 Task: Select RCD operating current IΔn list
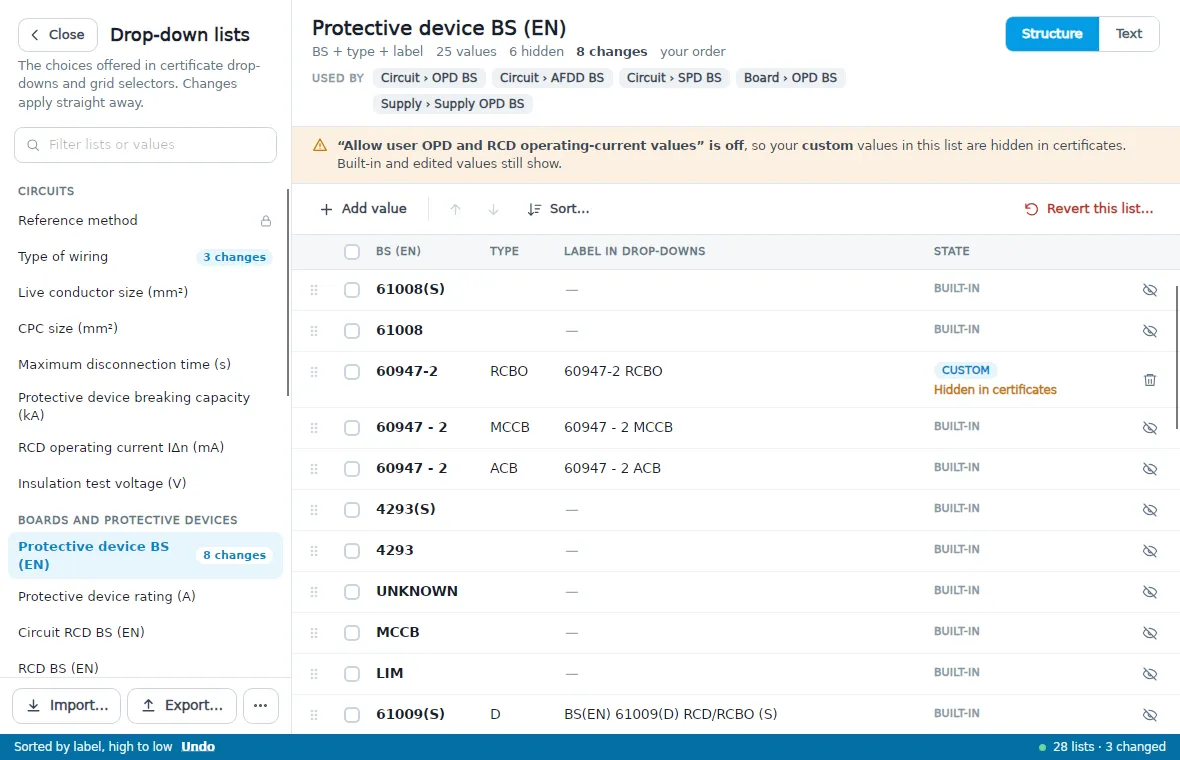tap(144, 447)
